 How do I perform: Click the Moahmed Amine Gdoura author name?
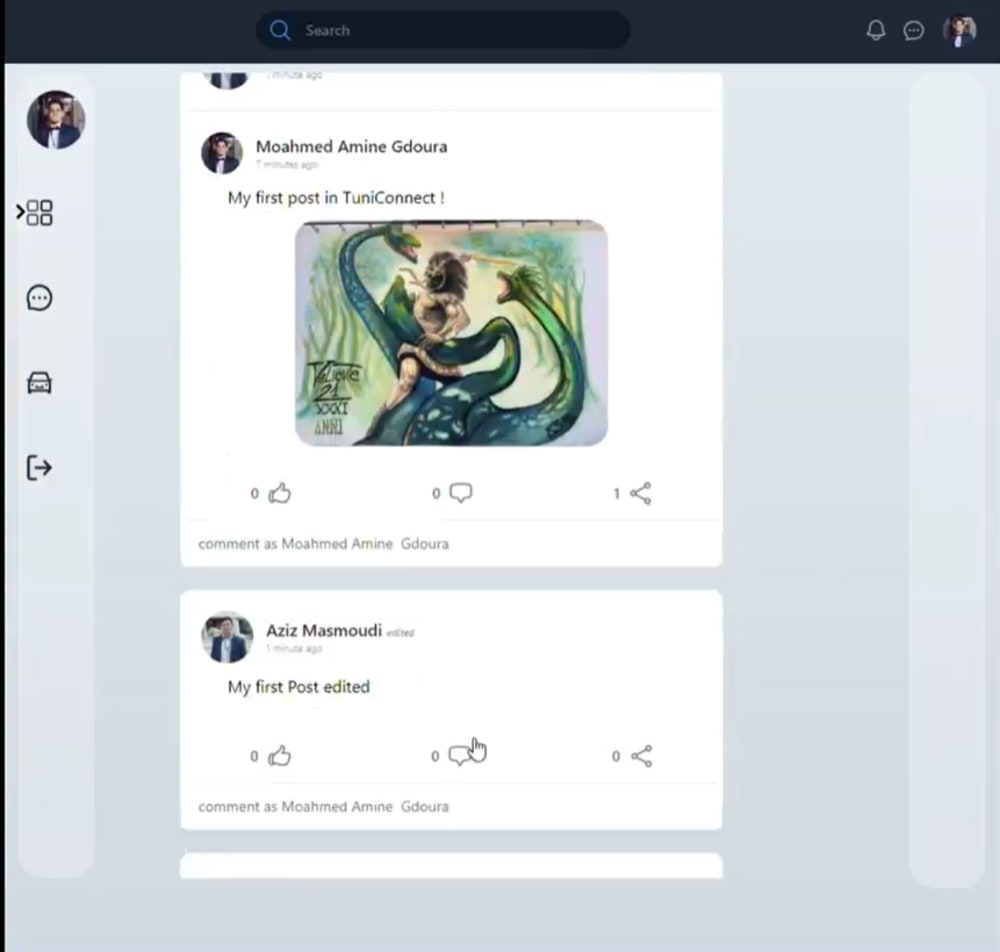pos(351,146)
